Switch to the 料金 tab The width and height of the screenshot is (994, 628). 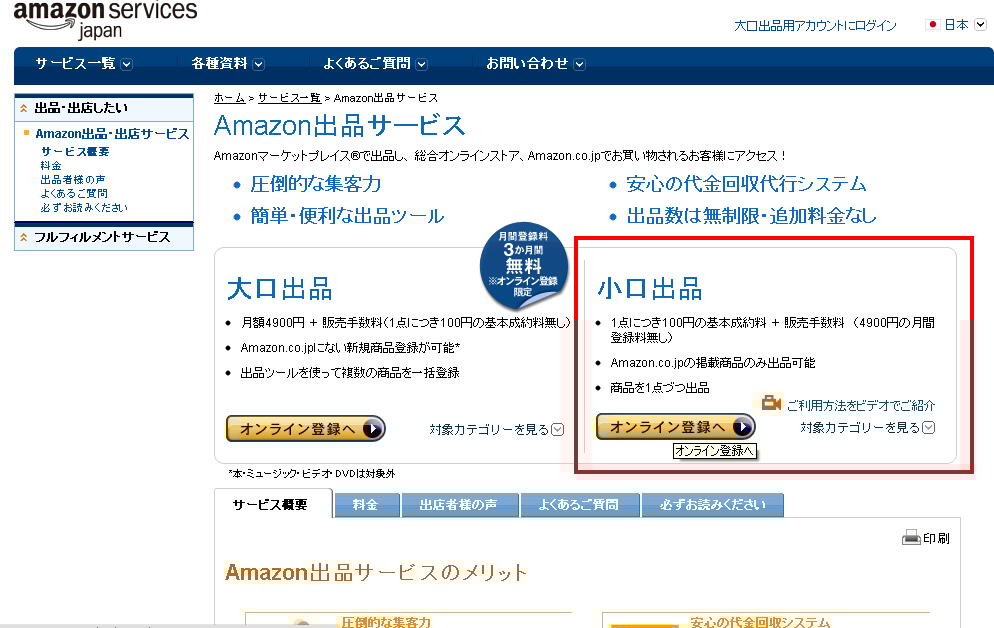(x=366, y=505)
